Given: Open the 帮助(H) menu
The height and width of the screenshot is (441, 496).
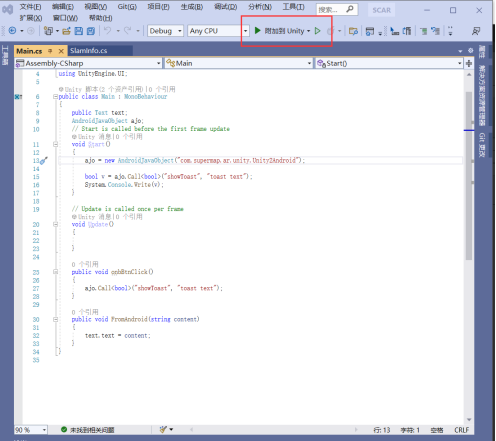Looking at the screenshot, I should point(100,18).
